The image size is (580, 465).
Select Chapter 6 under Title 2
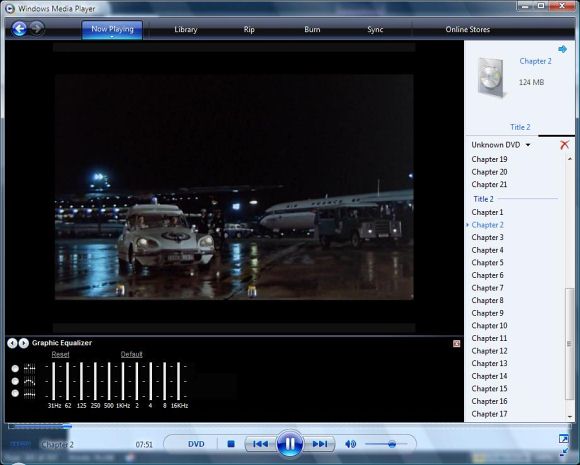487,275
